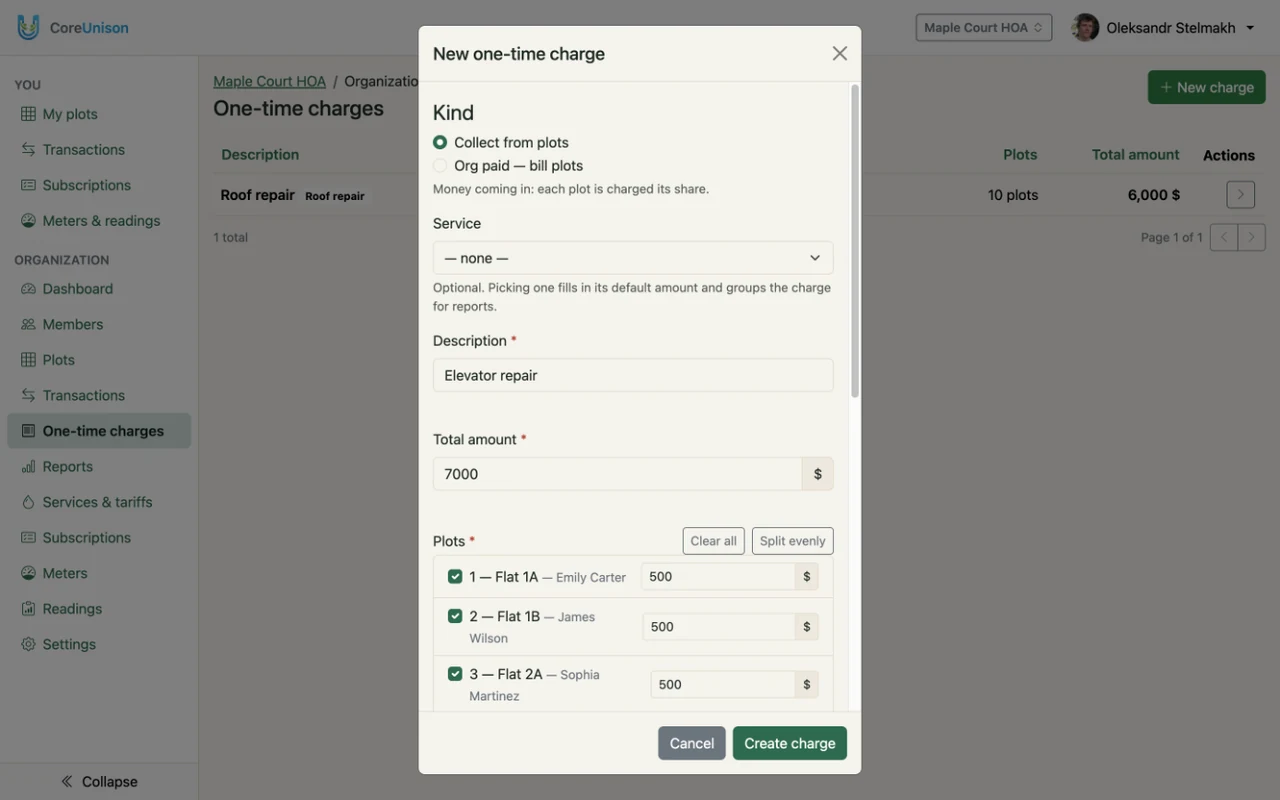The height and width of the screenshot is (800, 1280).
Task: Open Transactions under the Organization section
Action: [x=99, y=395]
